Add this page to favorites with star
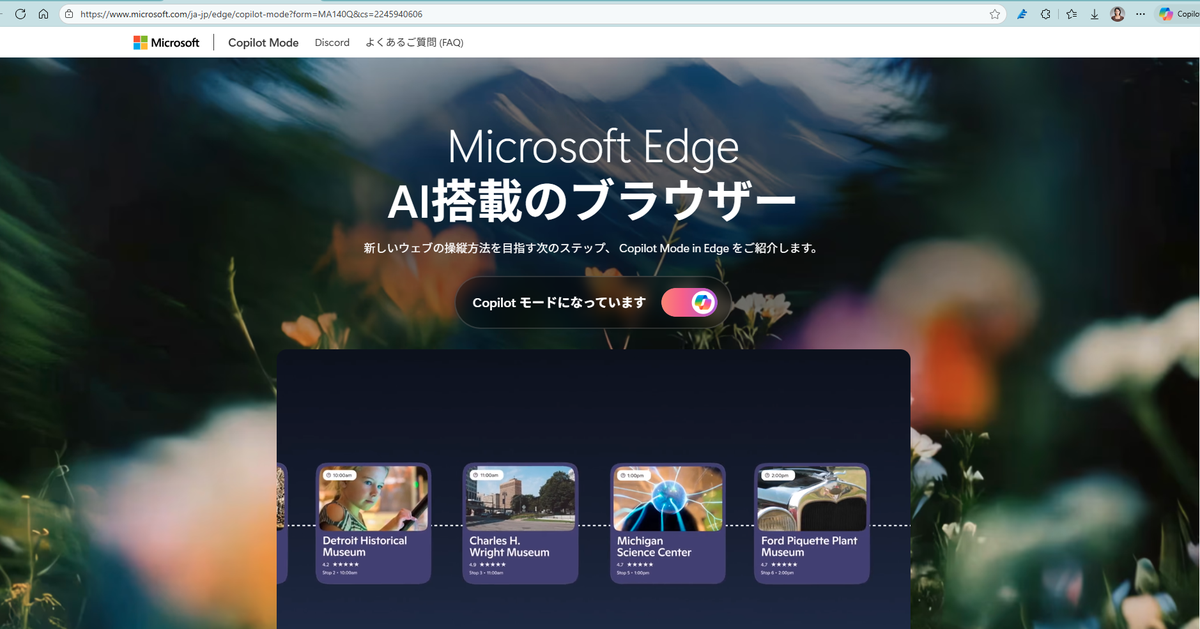The height and width of the screenshot is (629, 1200). tap(995, 14)
